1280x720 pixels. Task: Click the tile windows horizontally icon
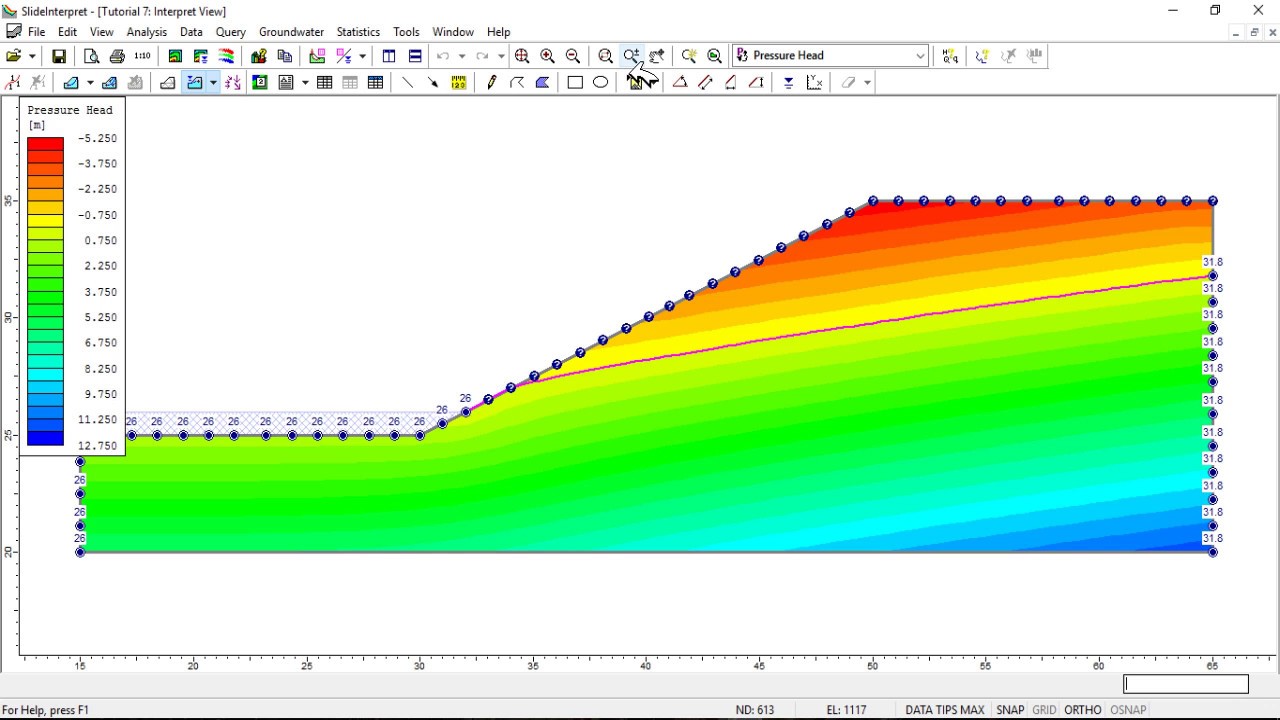[415, 56]
